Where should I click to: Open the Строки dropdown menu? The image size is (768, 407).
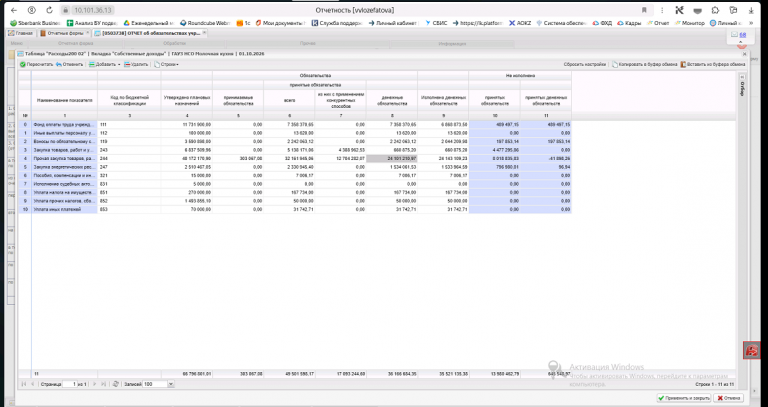167,64
